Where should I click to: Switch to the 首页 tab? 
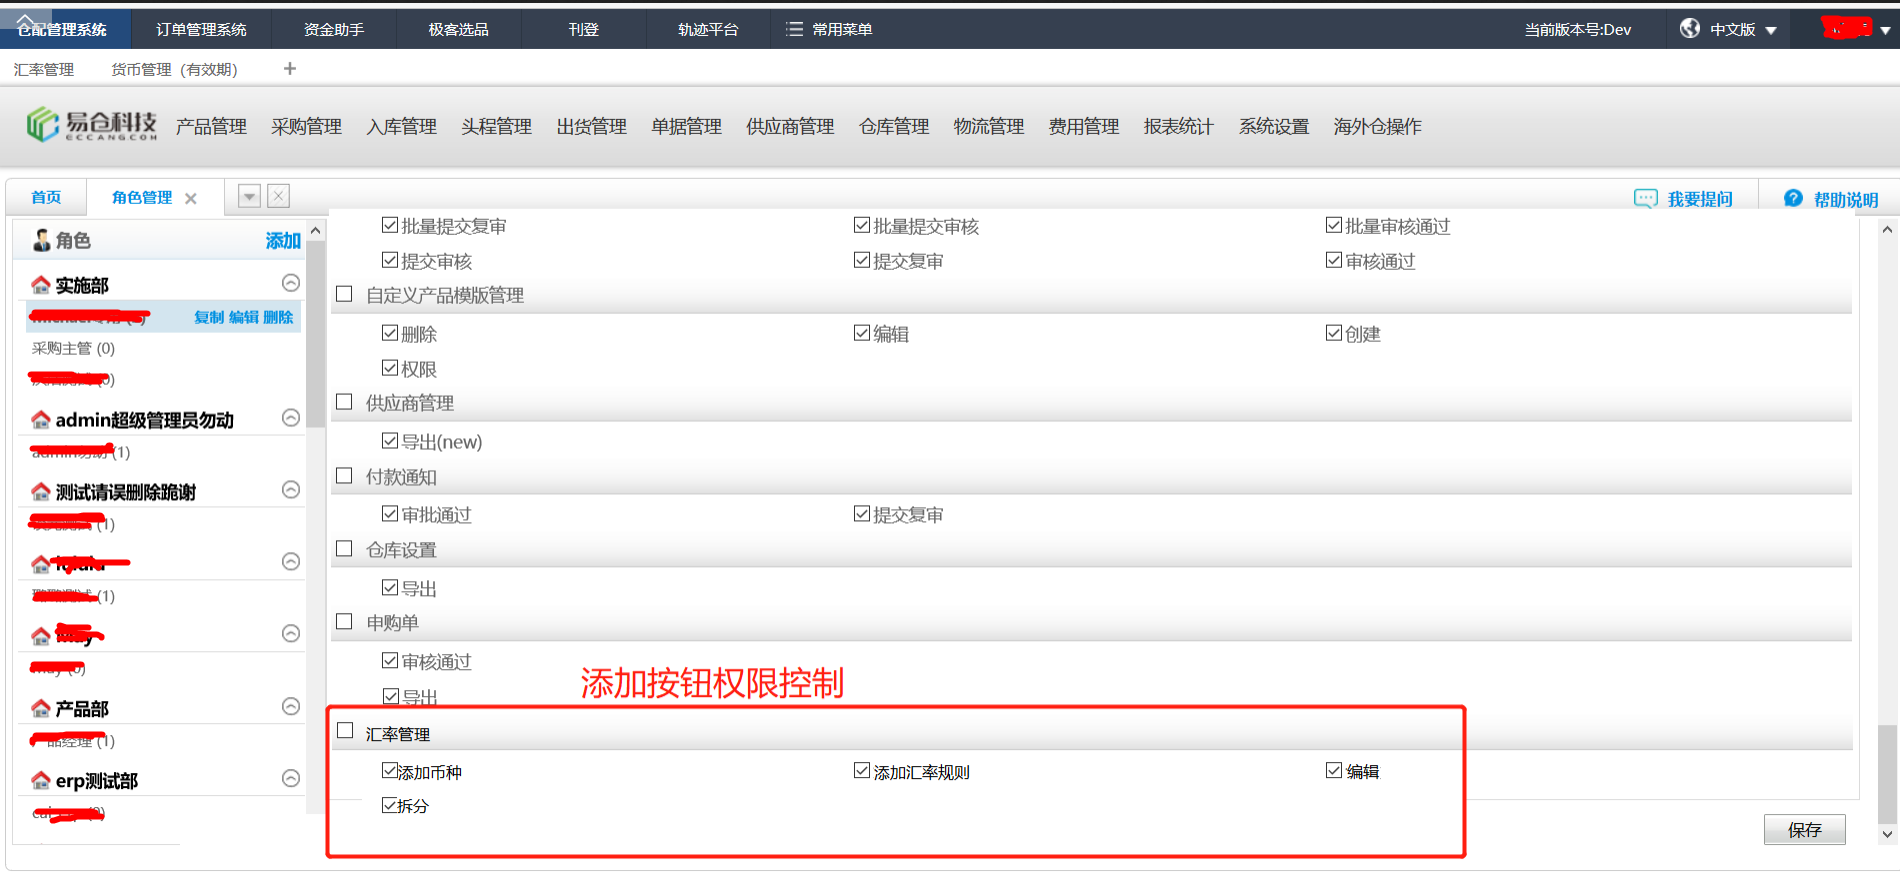46,198
